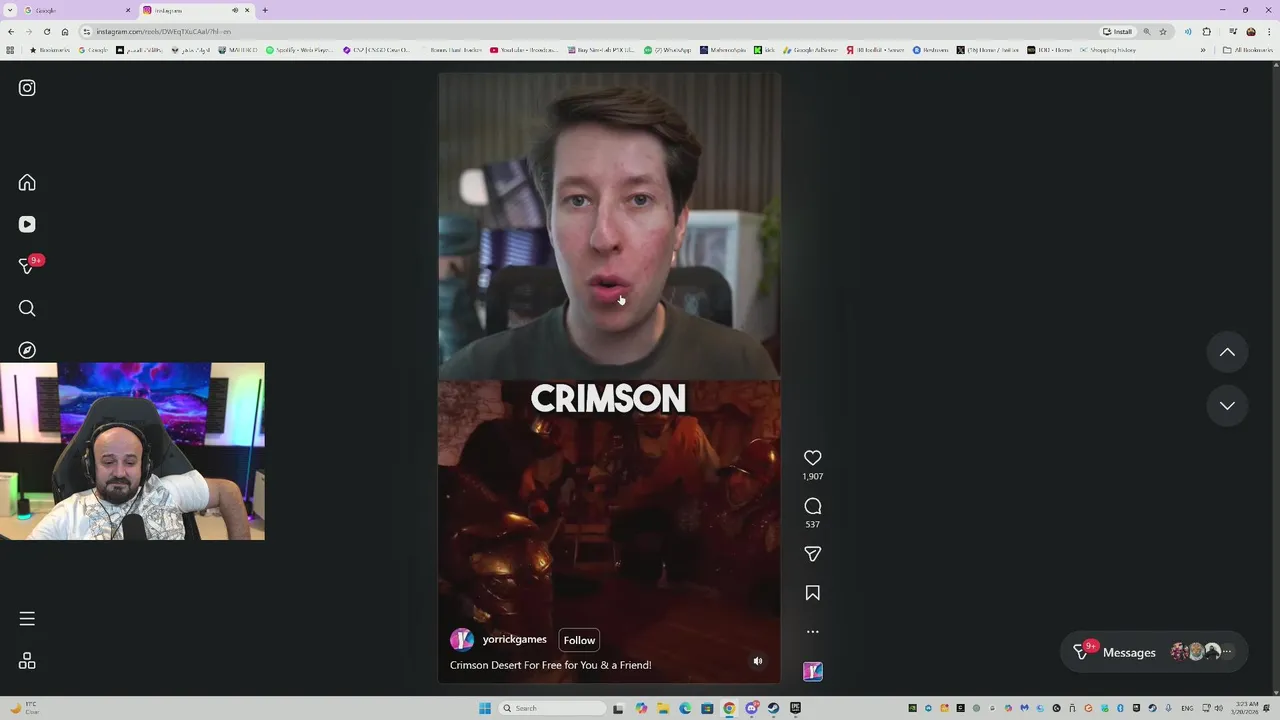This screenshot has height=720, width=1280.
Task: Save the reel with bookmark icon
Action: (x=813, y=593)
